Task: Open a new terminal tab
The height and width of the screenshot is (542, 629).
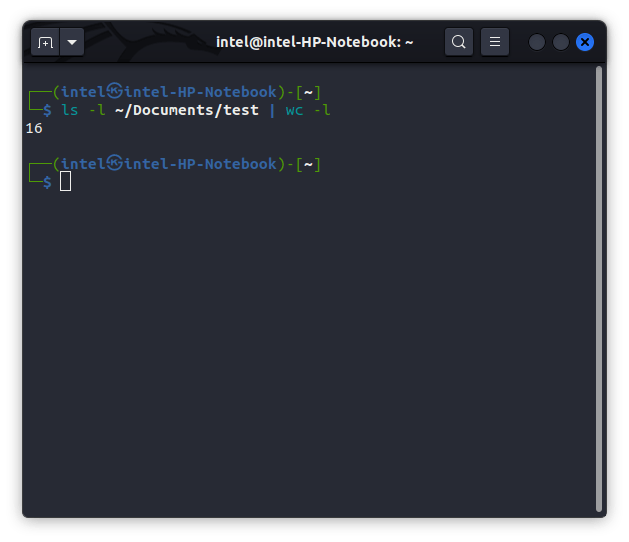Action: (x=45, y=42)
